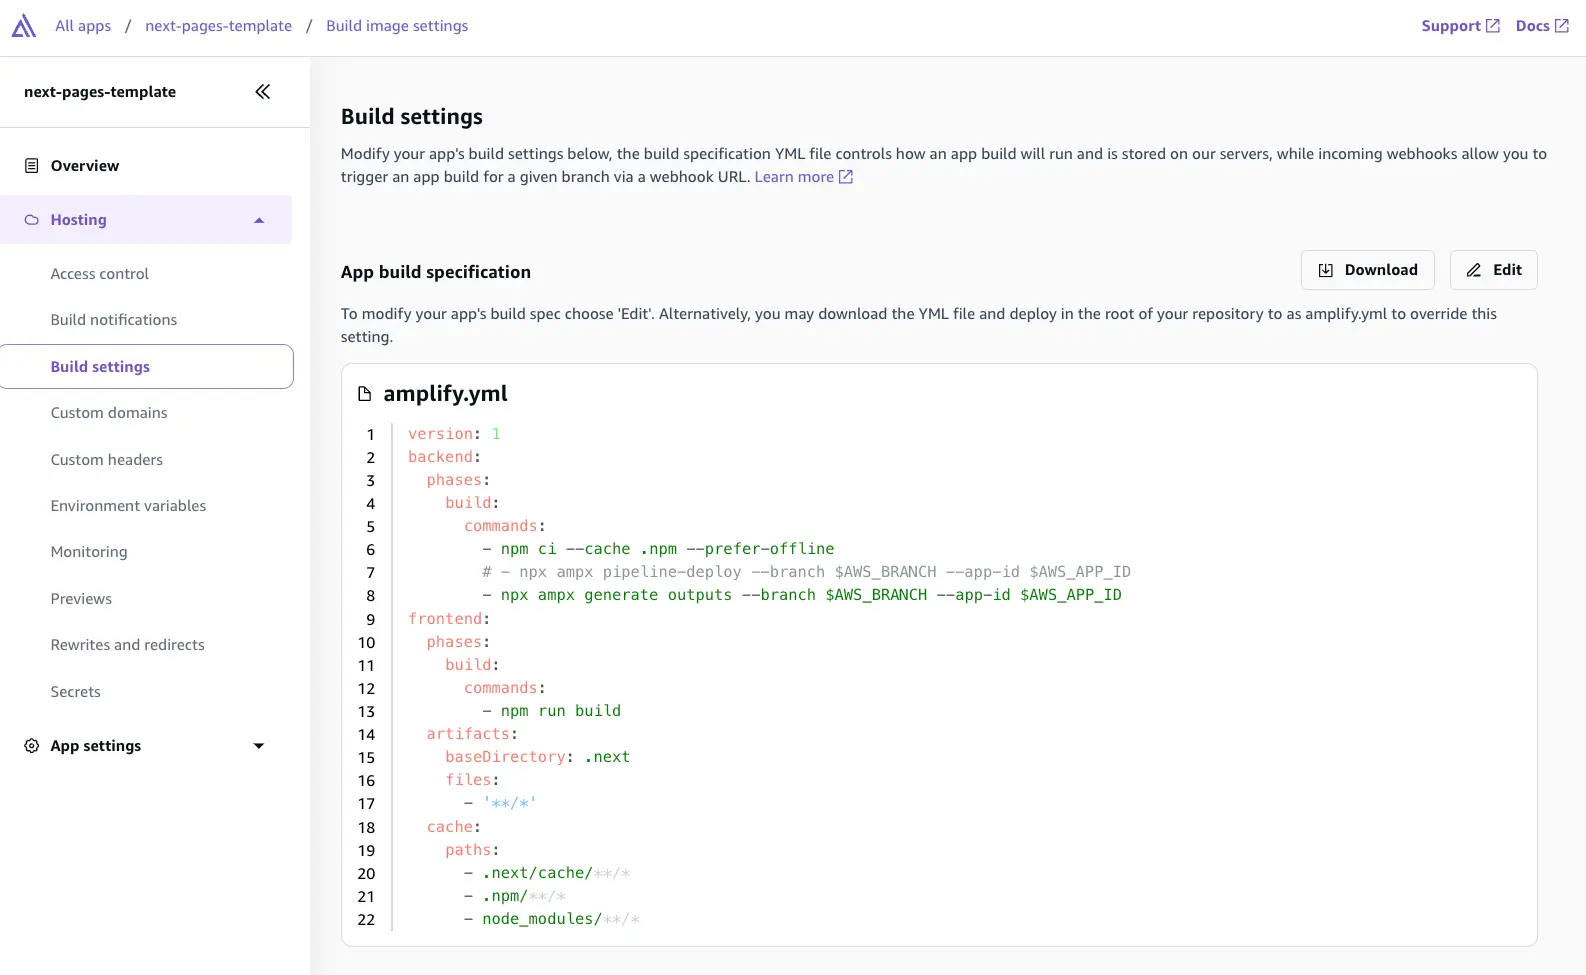Click the next-pages-template sidebar title

100,92
